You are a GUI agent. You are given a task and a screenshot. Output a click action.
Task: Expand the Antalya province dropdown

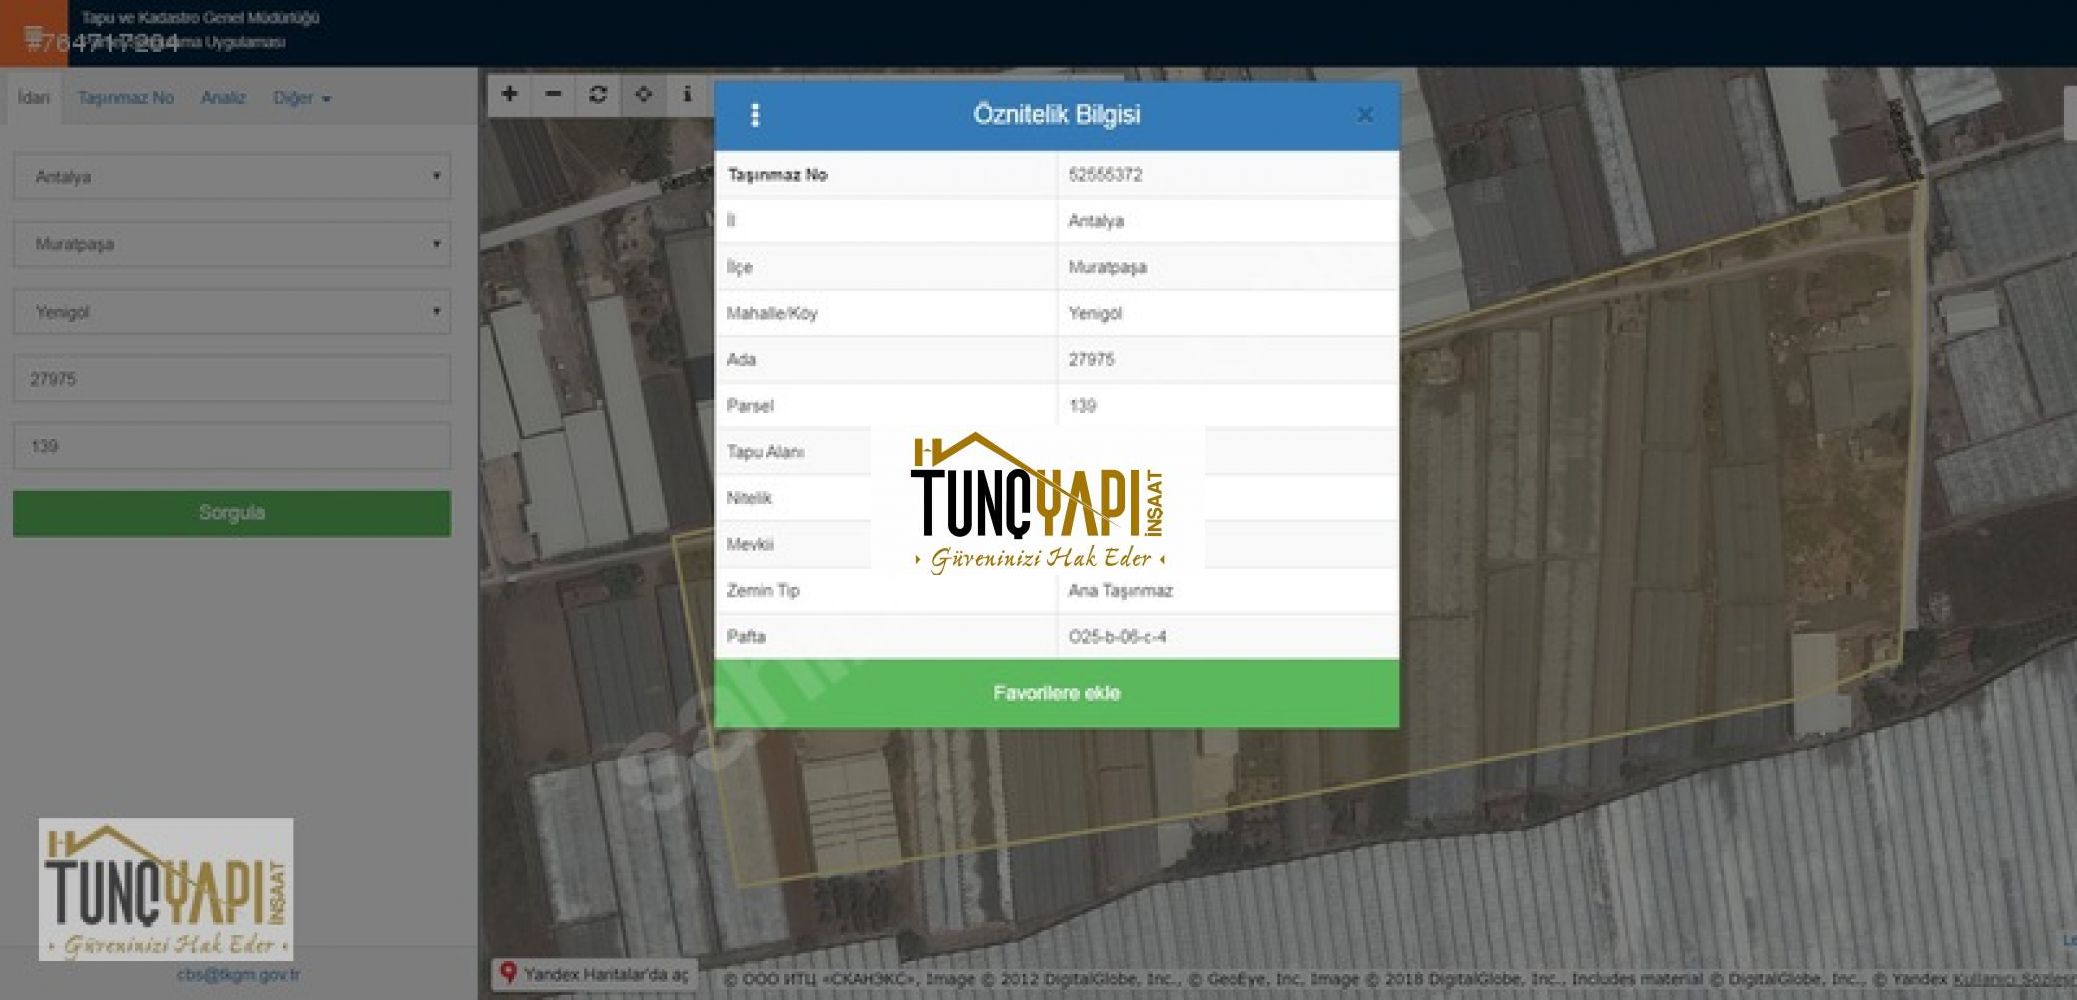point(232,177)
